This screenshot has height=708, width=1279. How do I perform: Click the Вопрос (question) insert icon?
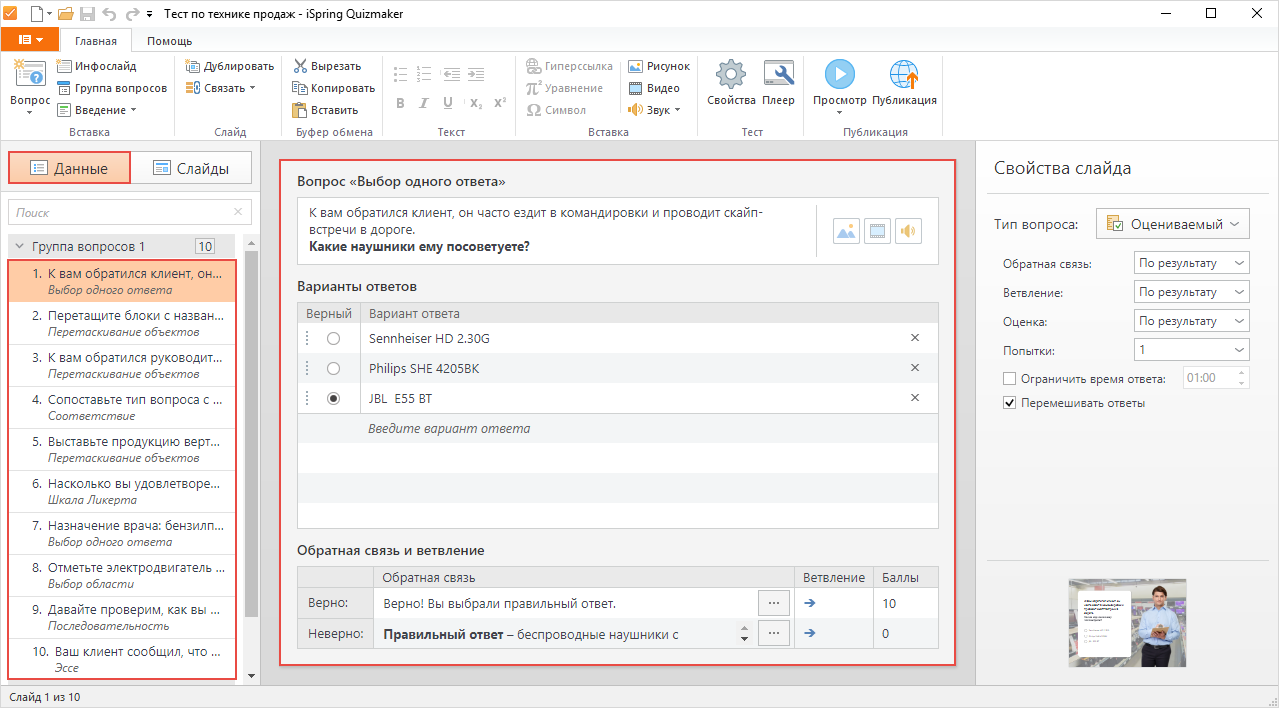click(29, 73)
